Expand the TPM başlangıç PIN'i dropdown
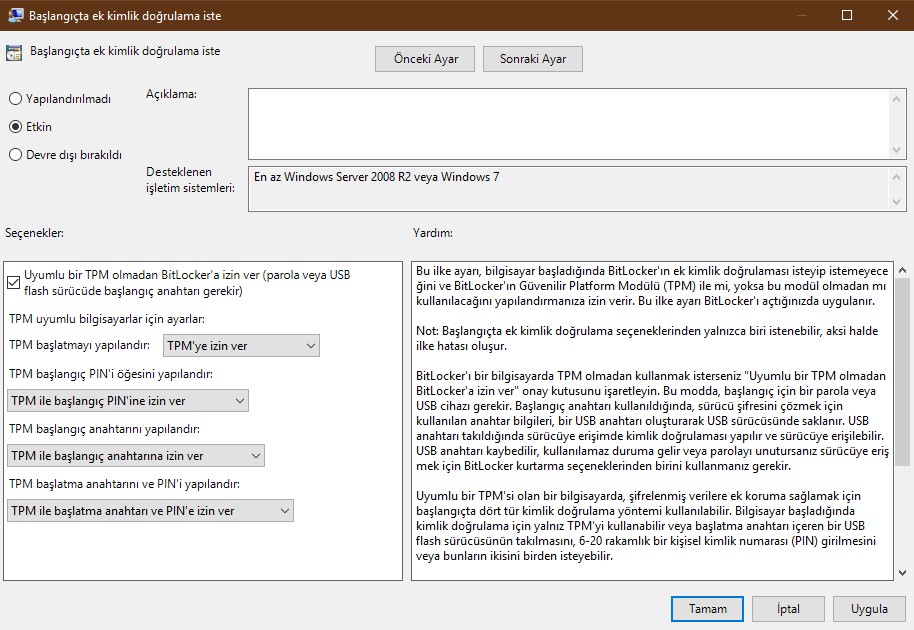The width and height of the screenshot is (914, 630). [127, 401]
